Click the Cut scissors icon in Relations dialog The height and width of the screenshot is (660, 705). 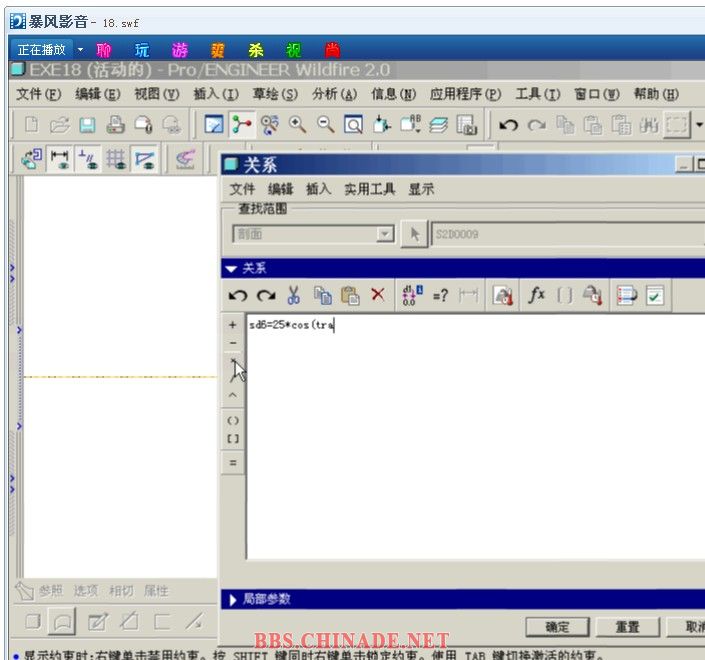tap(294, 296)
